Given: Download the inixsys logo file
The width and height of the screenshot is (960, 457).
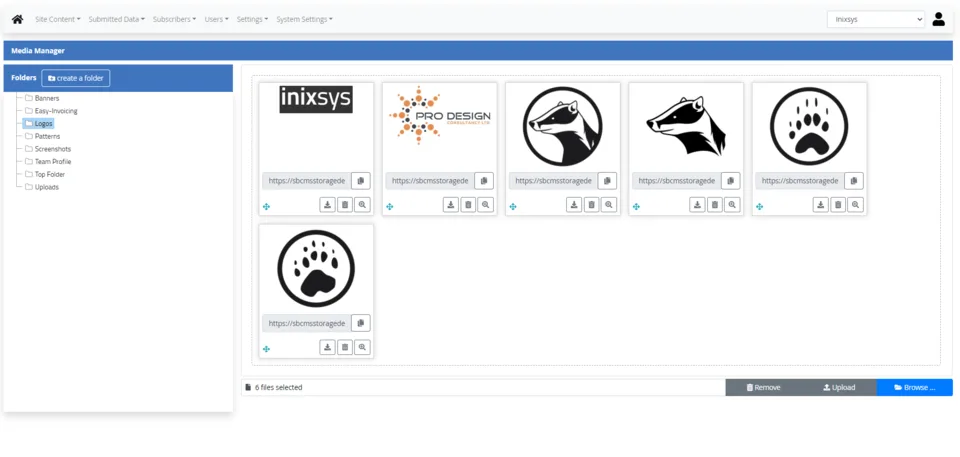Looking at the screenshot, I should 328,205.
